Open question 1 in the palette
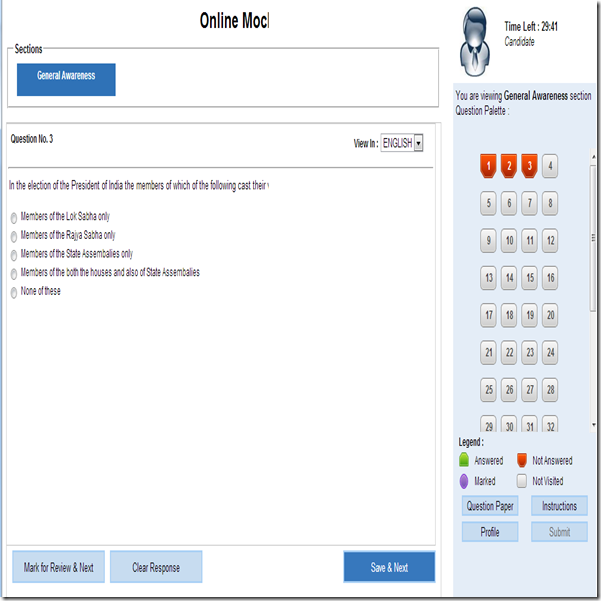The height and width of the screenshot is (601, 601). pyautogui.click(x=488, y=166)
